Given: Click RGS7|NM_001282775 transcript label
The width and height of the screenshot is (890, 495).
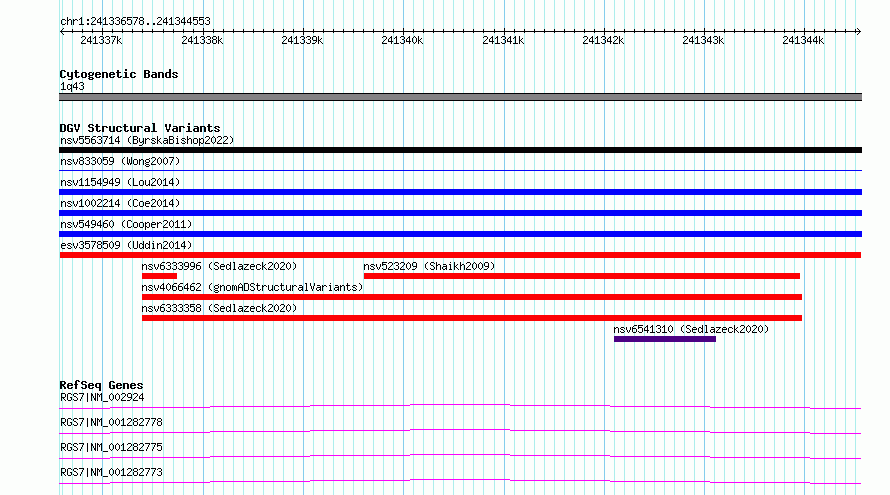Looking at the screenshot, I should 111,447.
